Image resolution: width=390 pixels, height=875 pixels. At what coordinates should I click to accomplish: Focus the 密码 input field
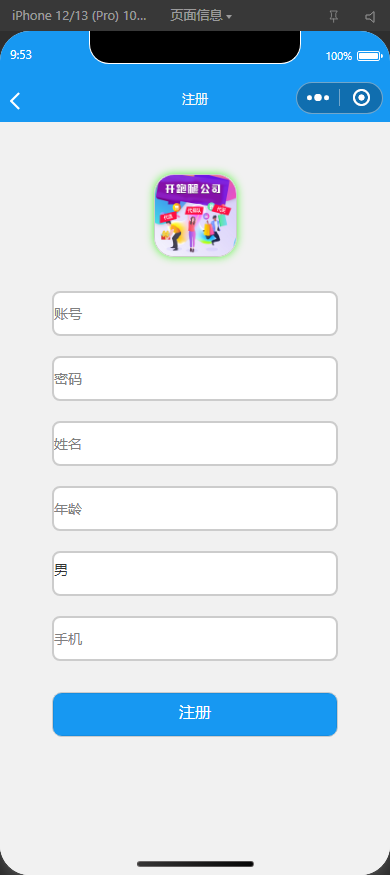pyautogui.click(x=195, y=378)
